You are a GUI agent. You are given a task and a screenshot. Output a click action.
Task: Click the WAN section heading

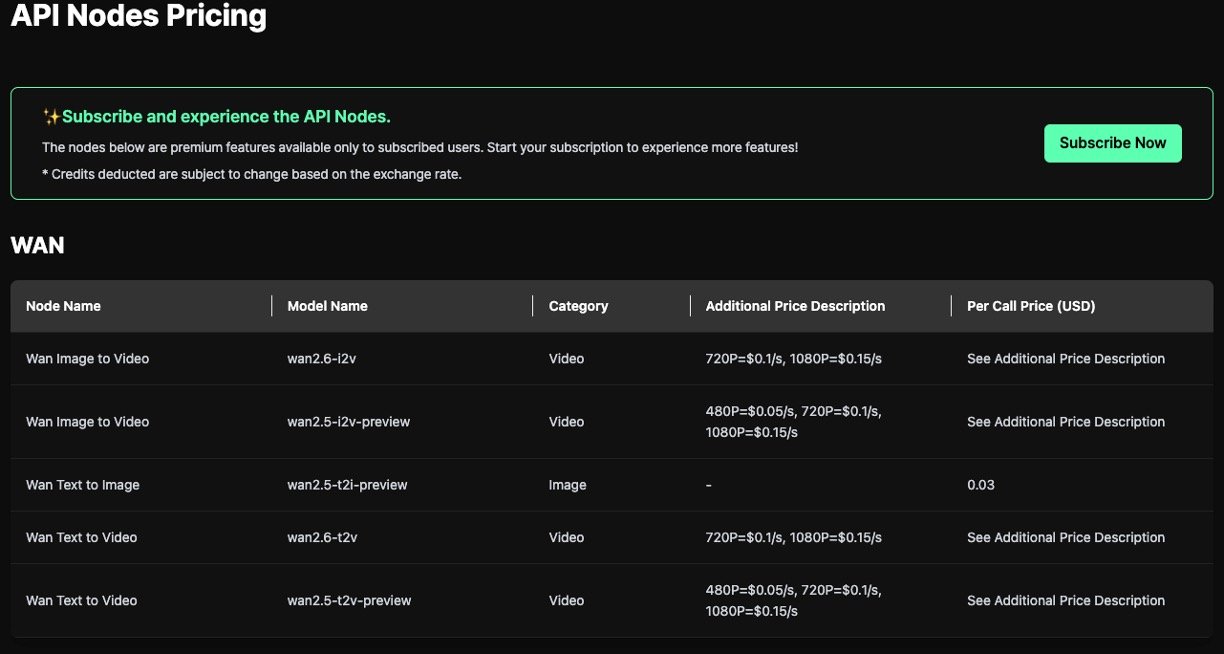[37, 245]
